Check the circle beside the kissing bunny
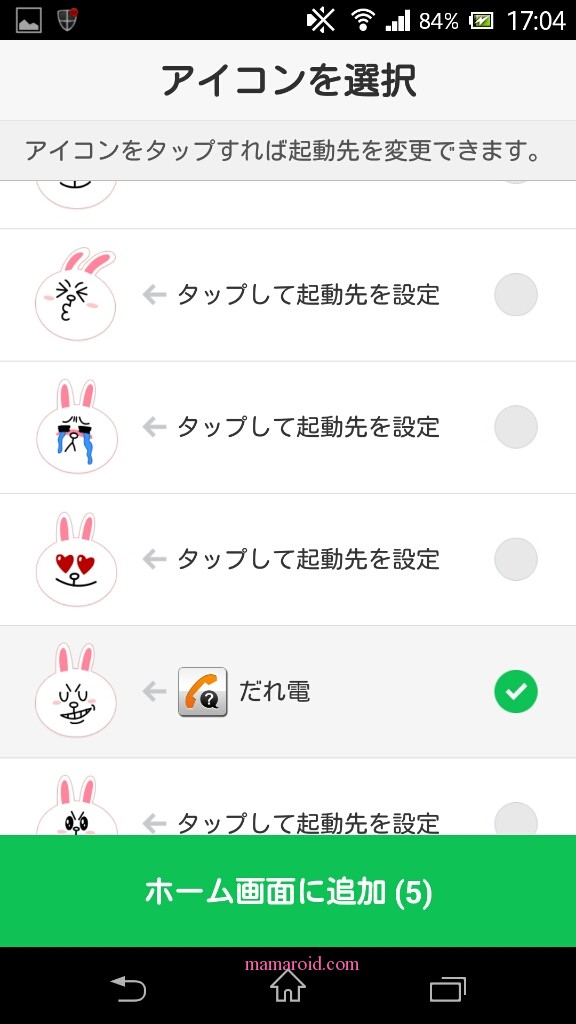The height and width of the screenshot is (1024, 576). [516, 295]
